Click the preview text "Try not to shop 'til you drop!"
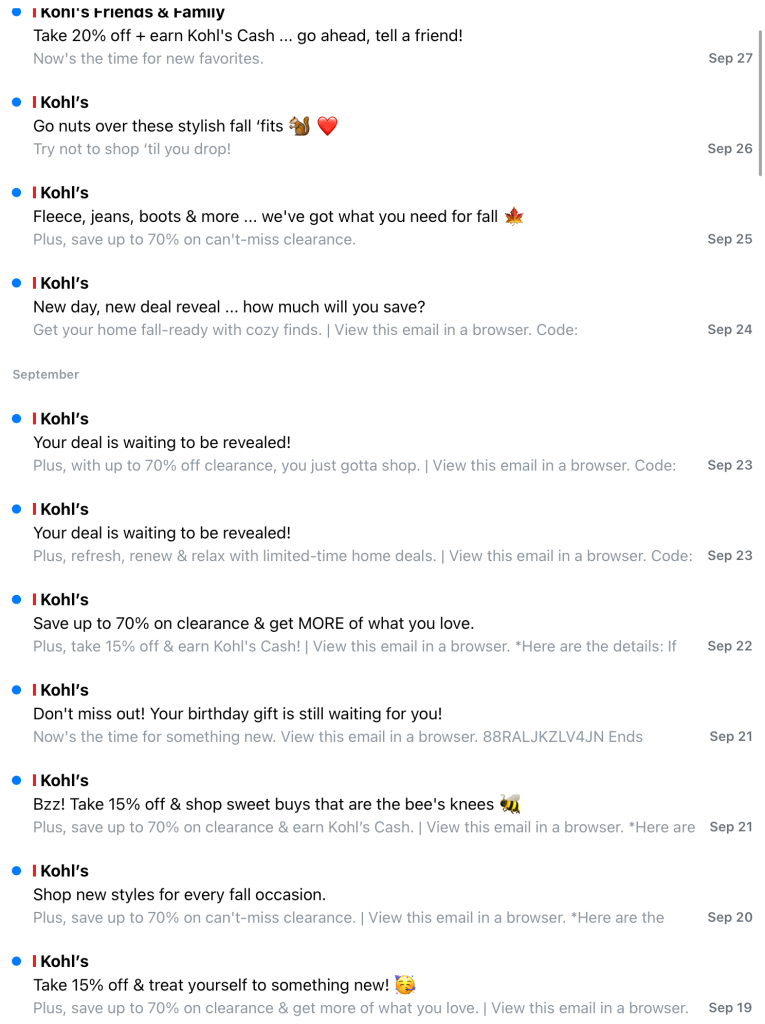 coord(132,149)
